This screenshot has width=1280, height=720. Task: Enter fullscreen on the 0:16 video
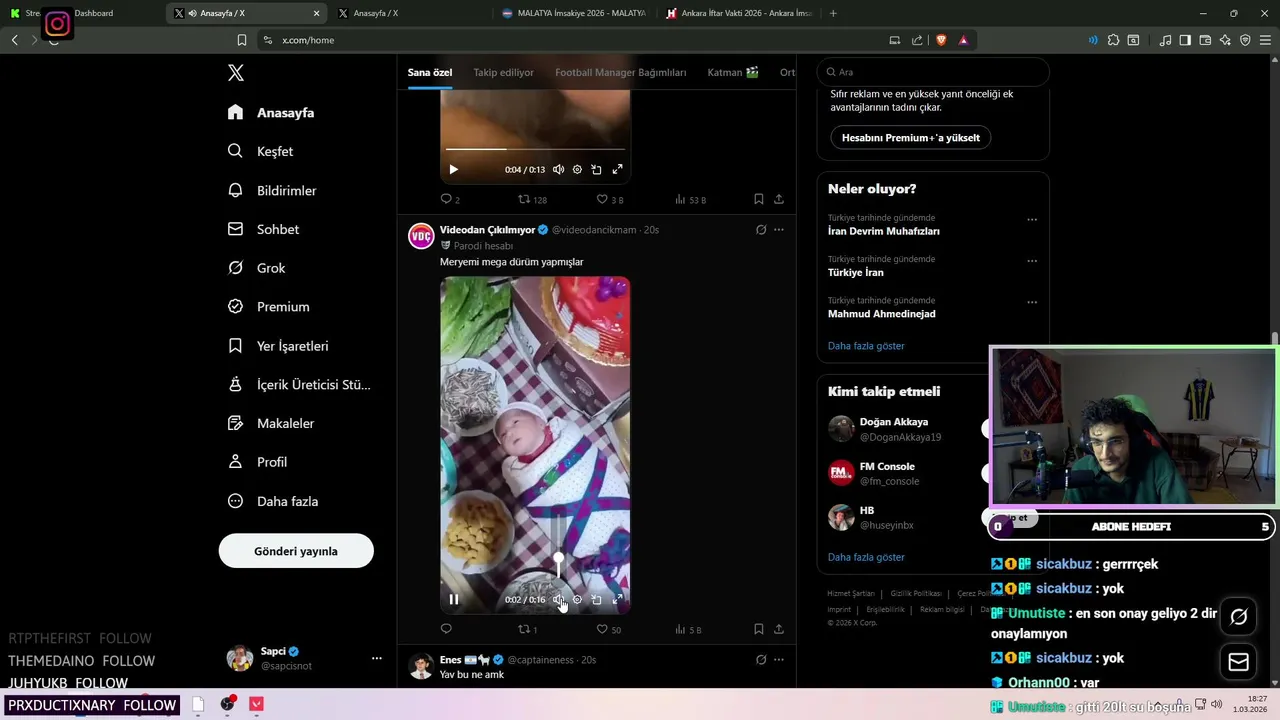[x=617, y=600]
